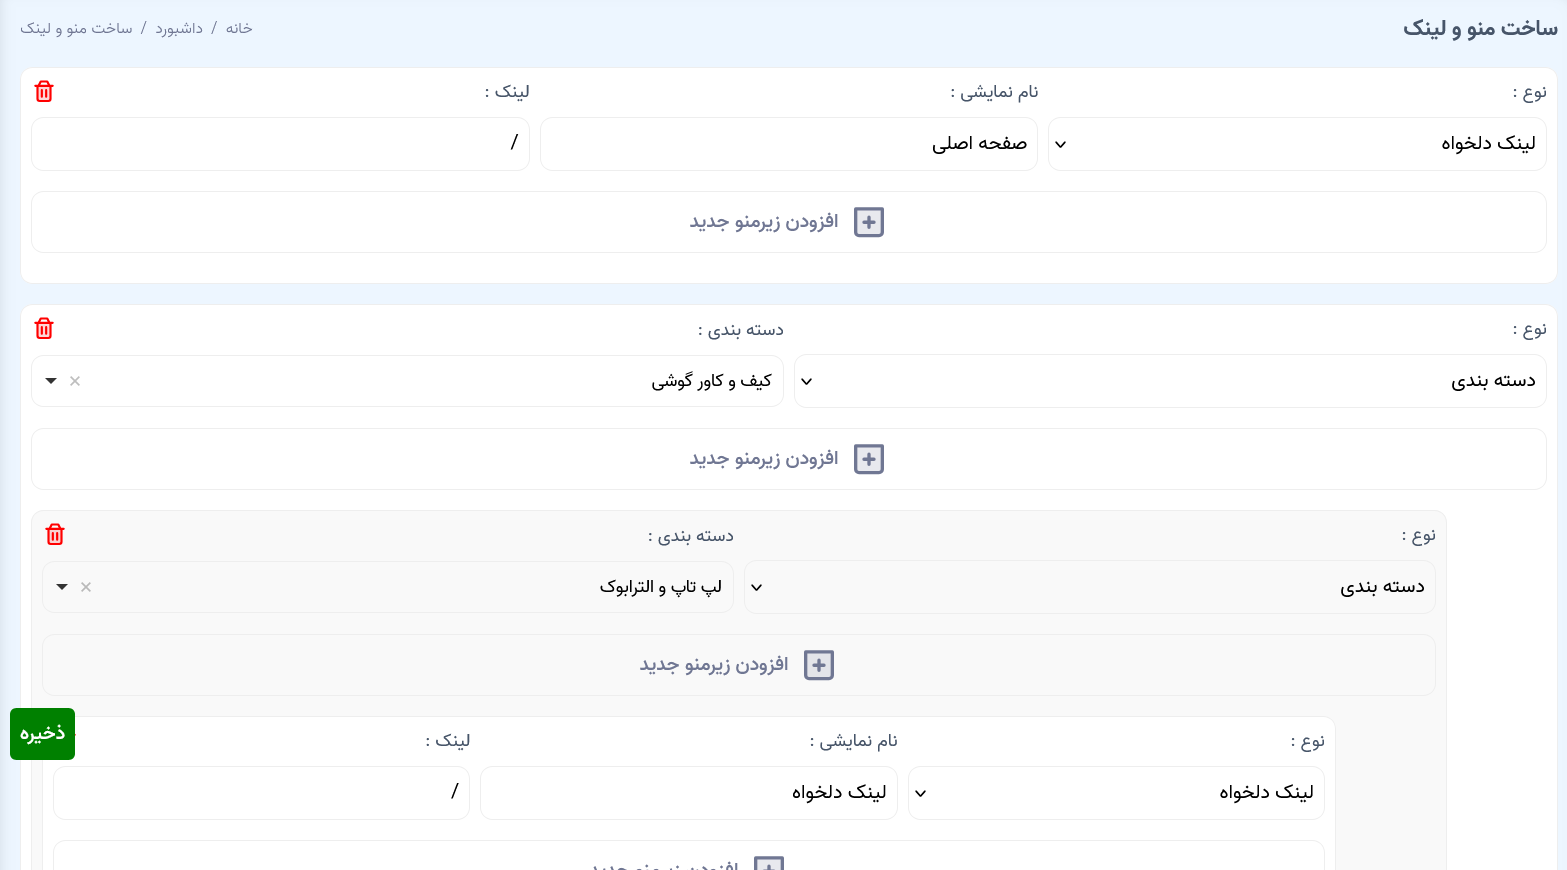Clear the لپ تاپ و الترابوک category selection
Viewport: 1567px width, 870px height.
[x=86, y=587]
